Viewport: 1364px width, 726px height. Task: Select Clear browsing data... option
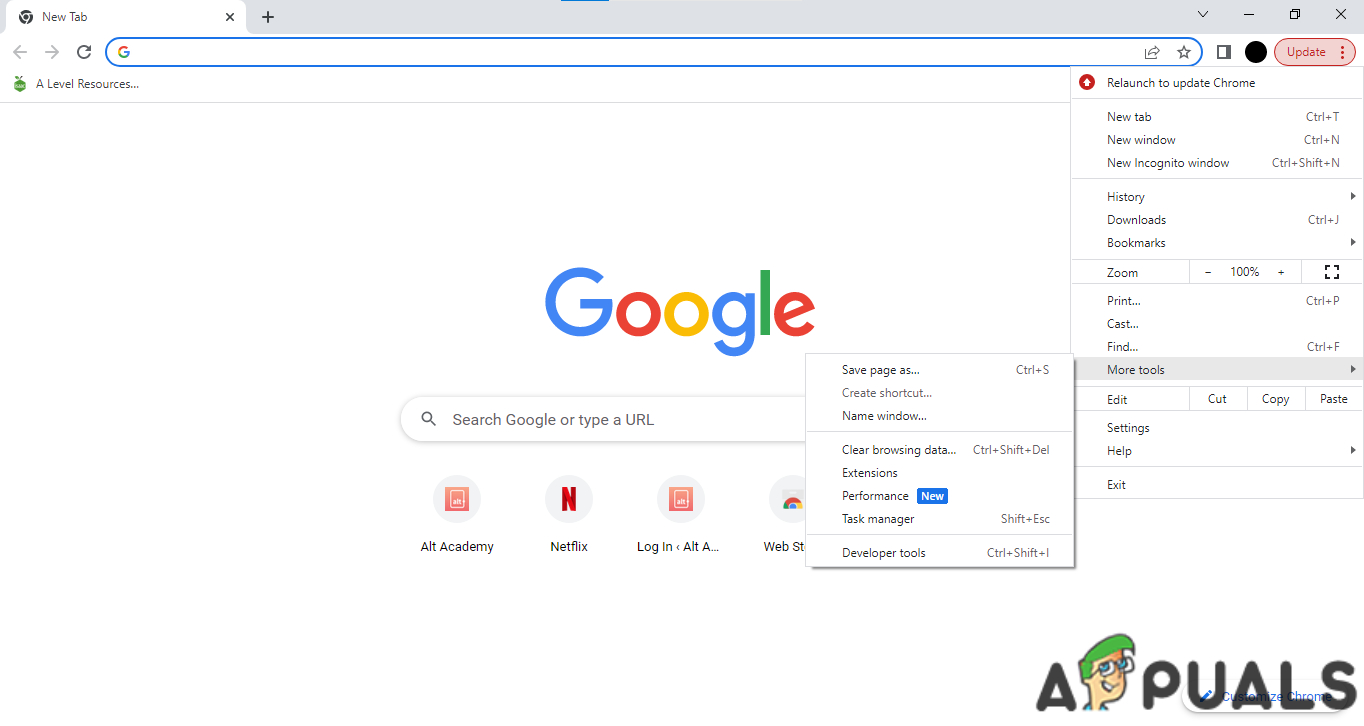[x=940, y=450]
